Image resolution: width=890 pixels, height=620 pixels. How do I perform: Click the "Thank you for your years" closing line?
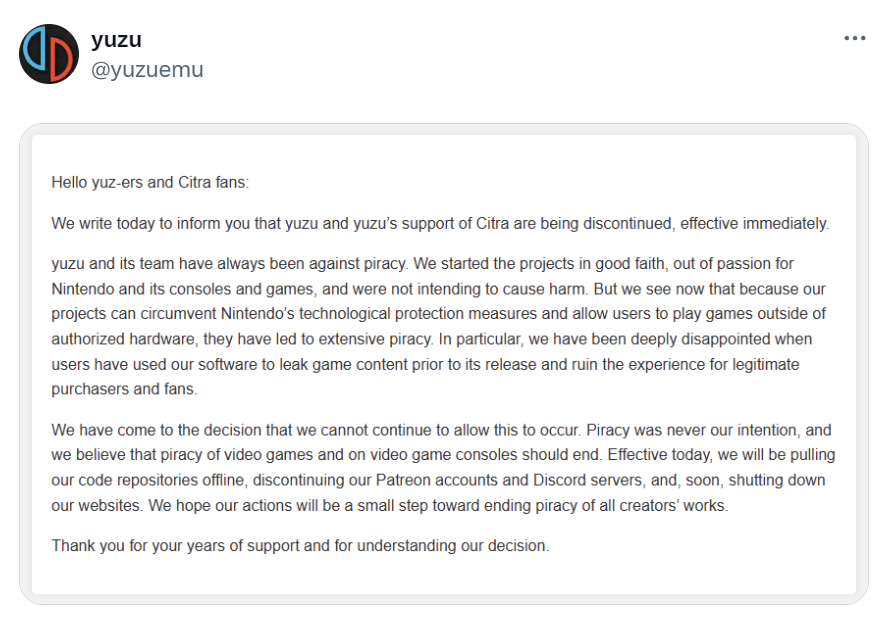300,546
